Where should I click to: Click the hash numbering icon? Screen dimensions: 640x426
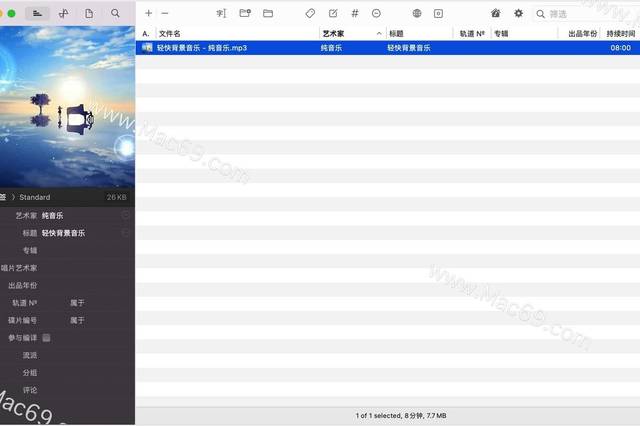pos(354,13)
